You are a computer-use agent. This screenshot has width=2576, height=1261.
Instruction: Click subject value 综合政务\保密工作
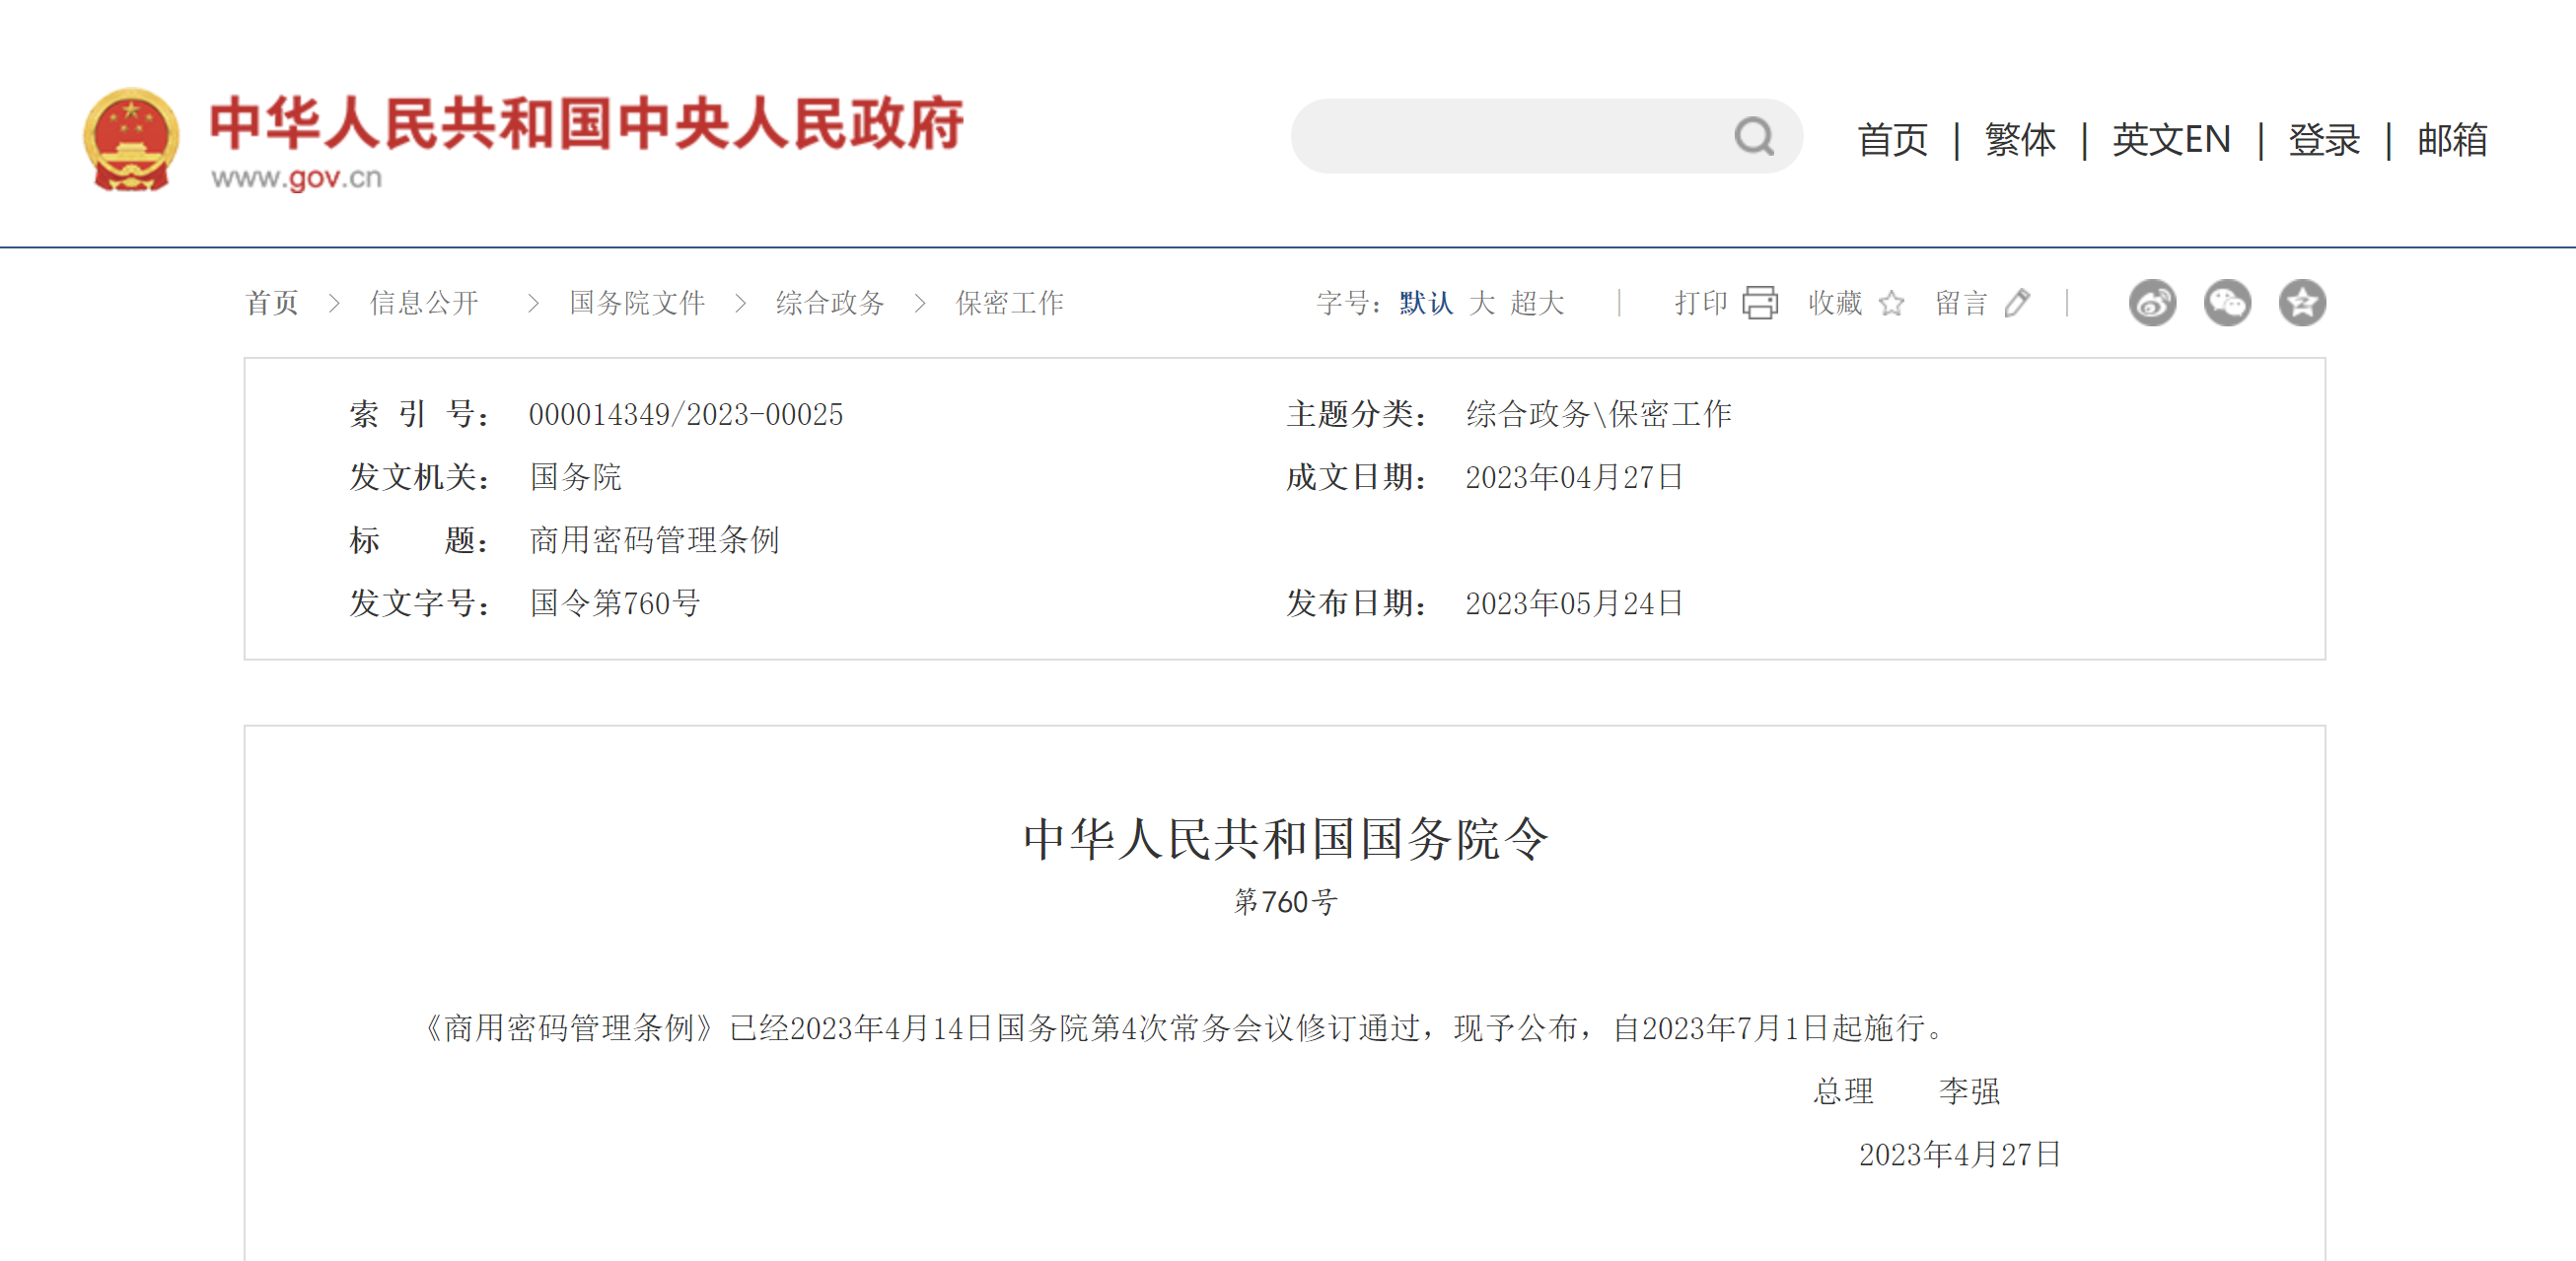(1598, 414)
